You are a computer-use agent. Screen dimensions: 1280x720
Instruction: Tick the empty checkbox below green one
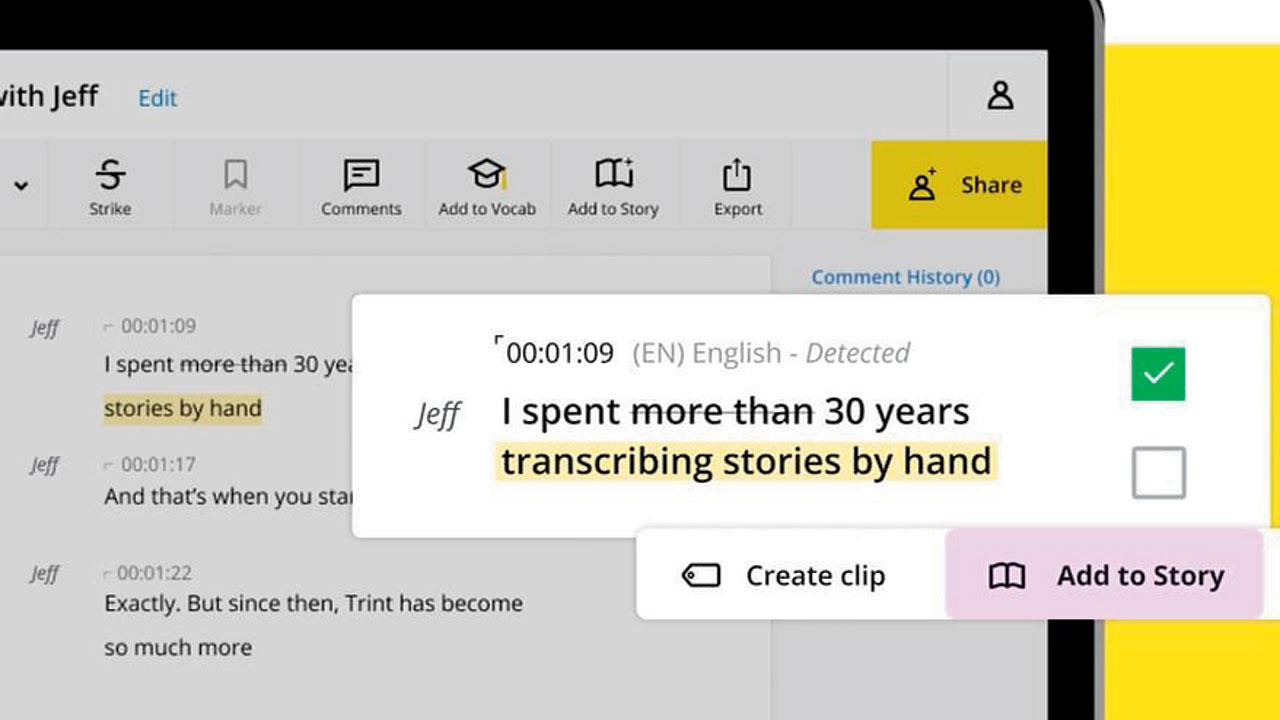click(x=1158, y=473)
